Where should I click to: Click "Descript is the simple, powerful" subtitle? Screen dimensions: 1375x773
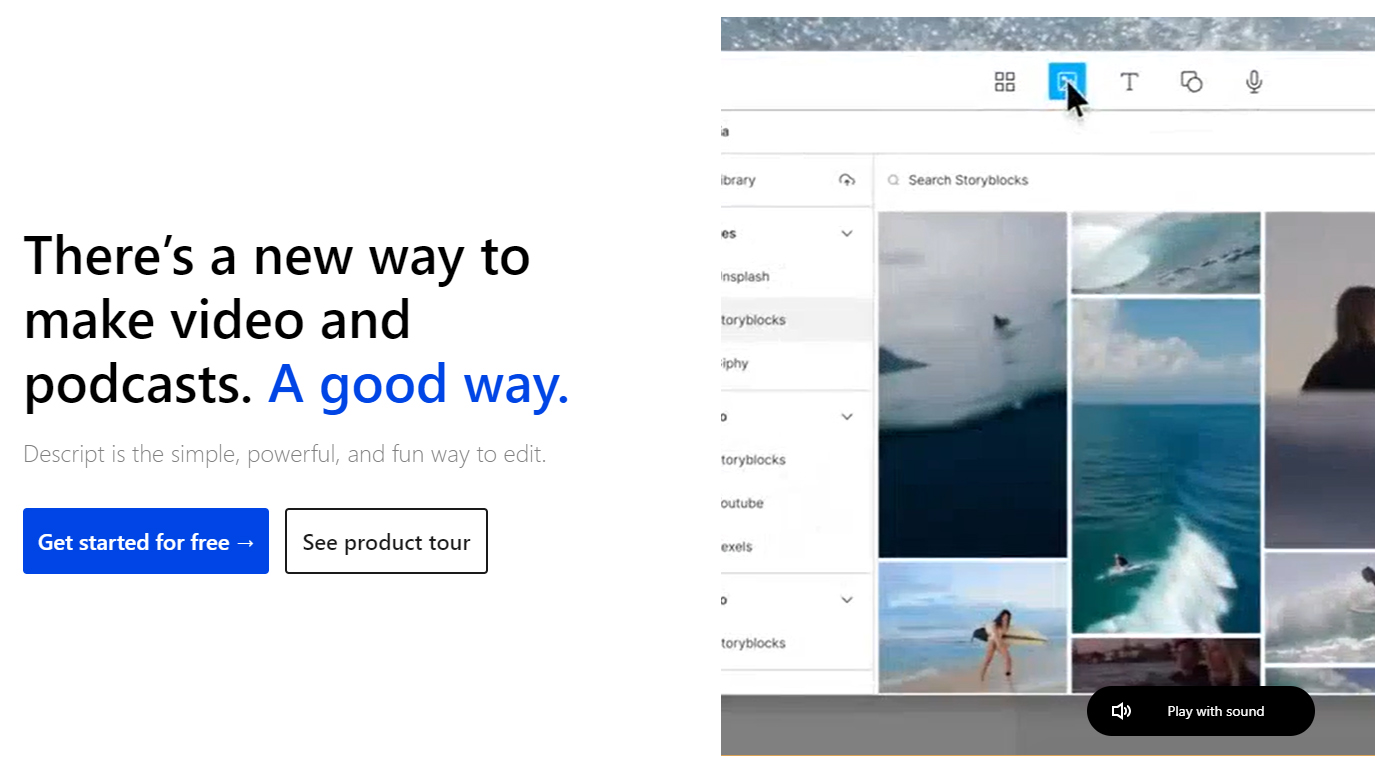point(284,454)
